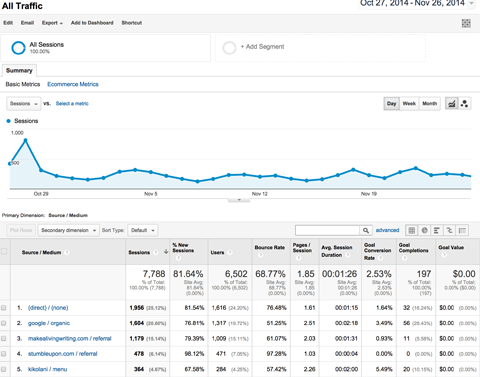Open help for Pages / Session column
The image size is (480, 377).
click(x=299, y=258)
